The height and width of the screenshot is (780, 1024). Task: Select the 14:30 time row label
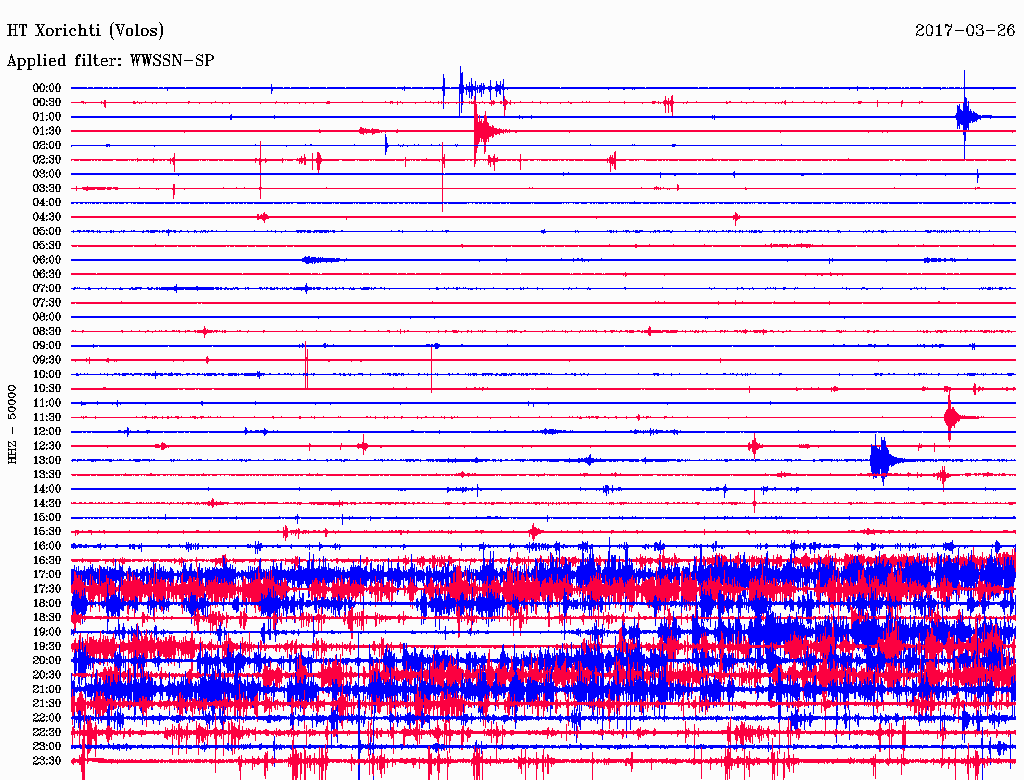(x=47, y=503)
